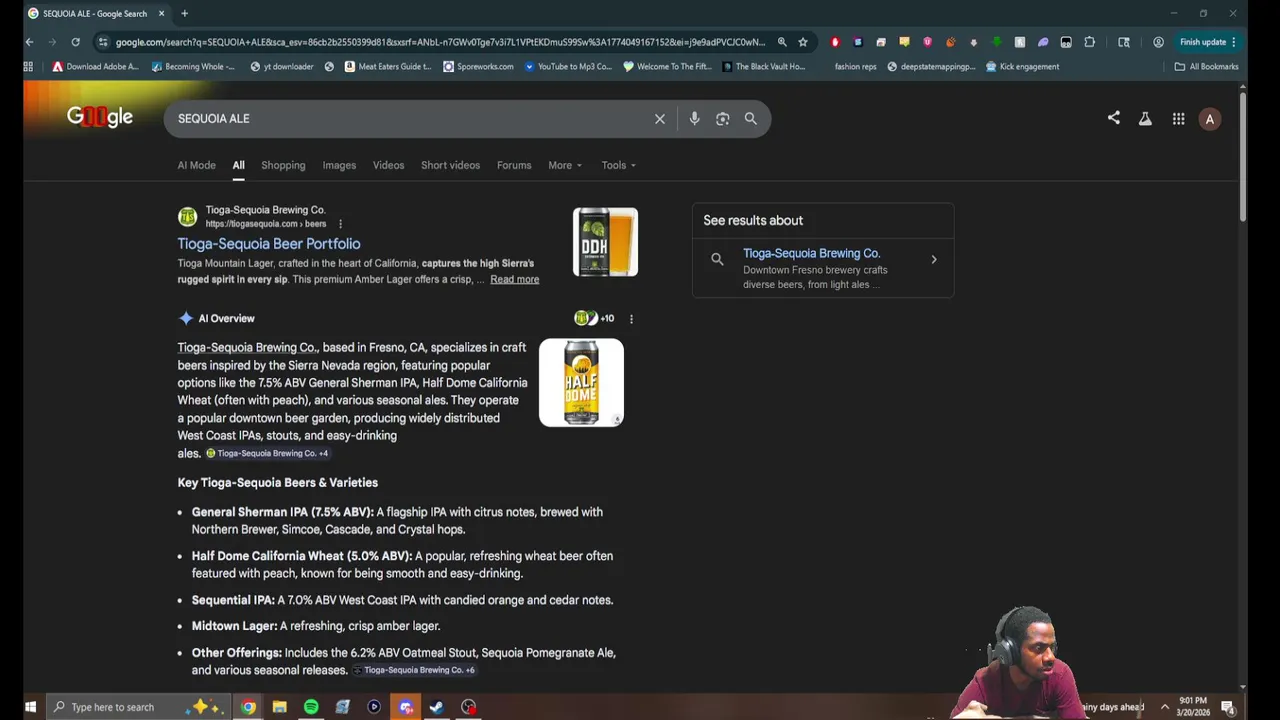Open Meat Eaters Guide bookmark

(x=388, y=67)
